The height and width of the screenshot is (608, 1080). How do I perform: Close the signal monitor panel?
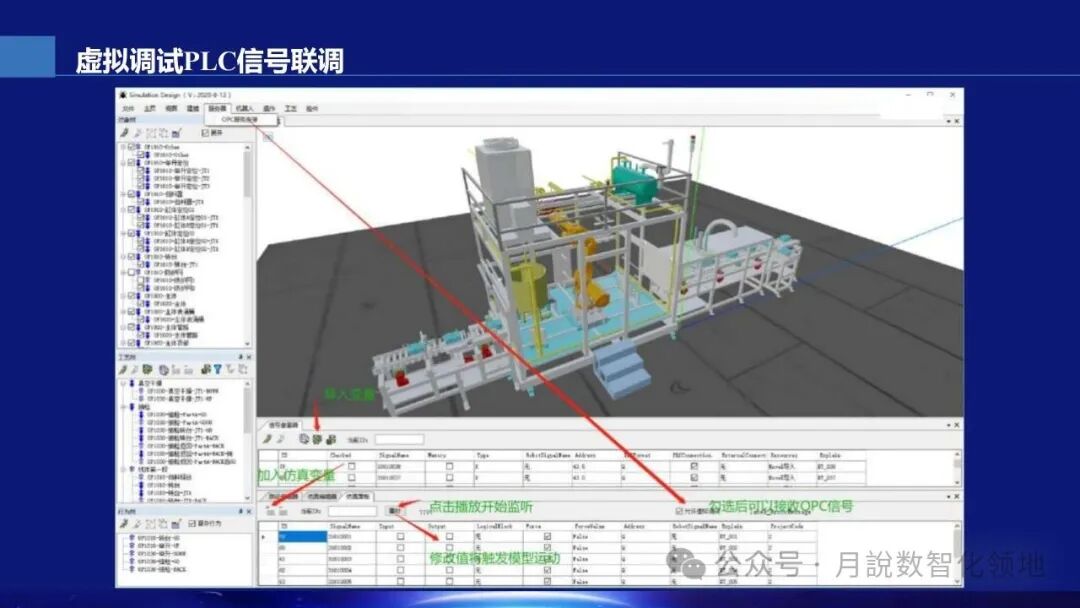pos(957,425)
